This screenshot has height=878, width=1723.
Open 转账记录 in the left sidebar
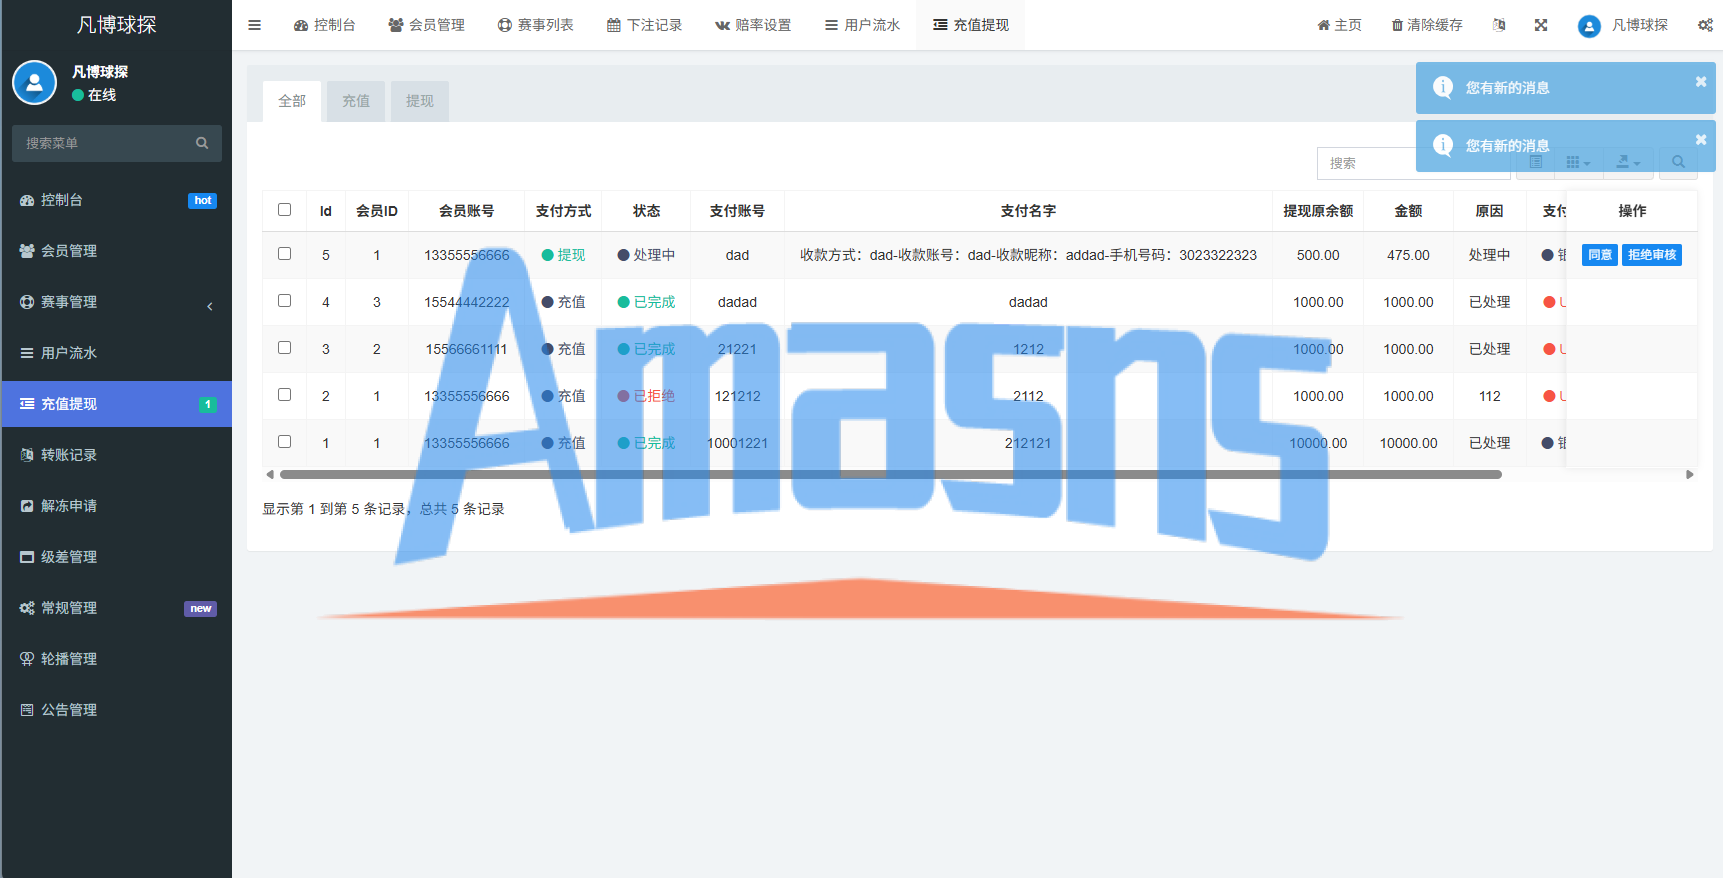117,455
